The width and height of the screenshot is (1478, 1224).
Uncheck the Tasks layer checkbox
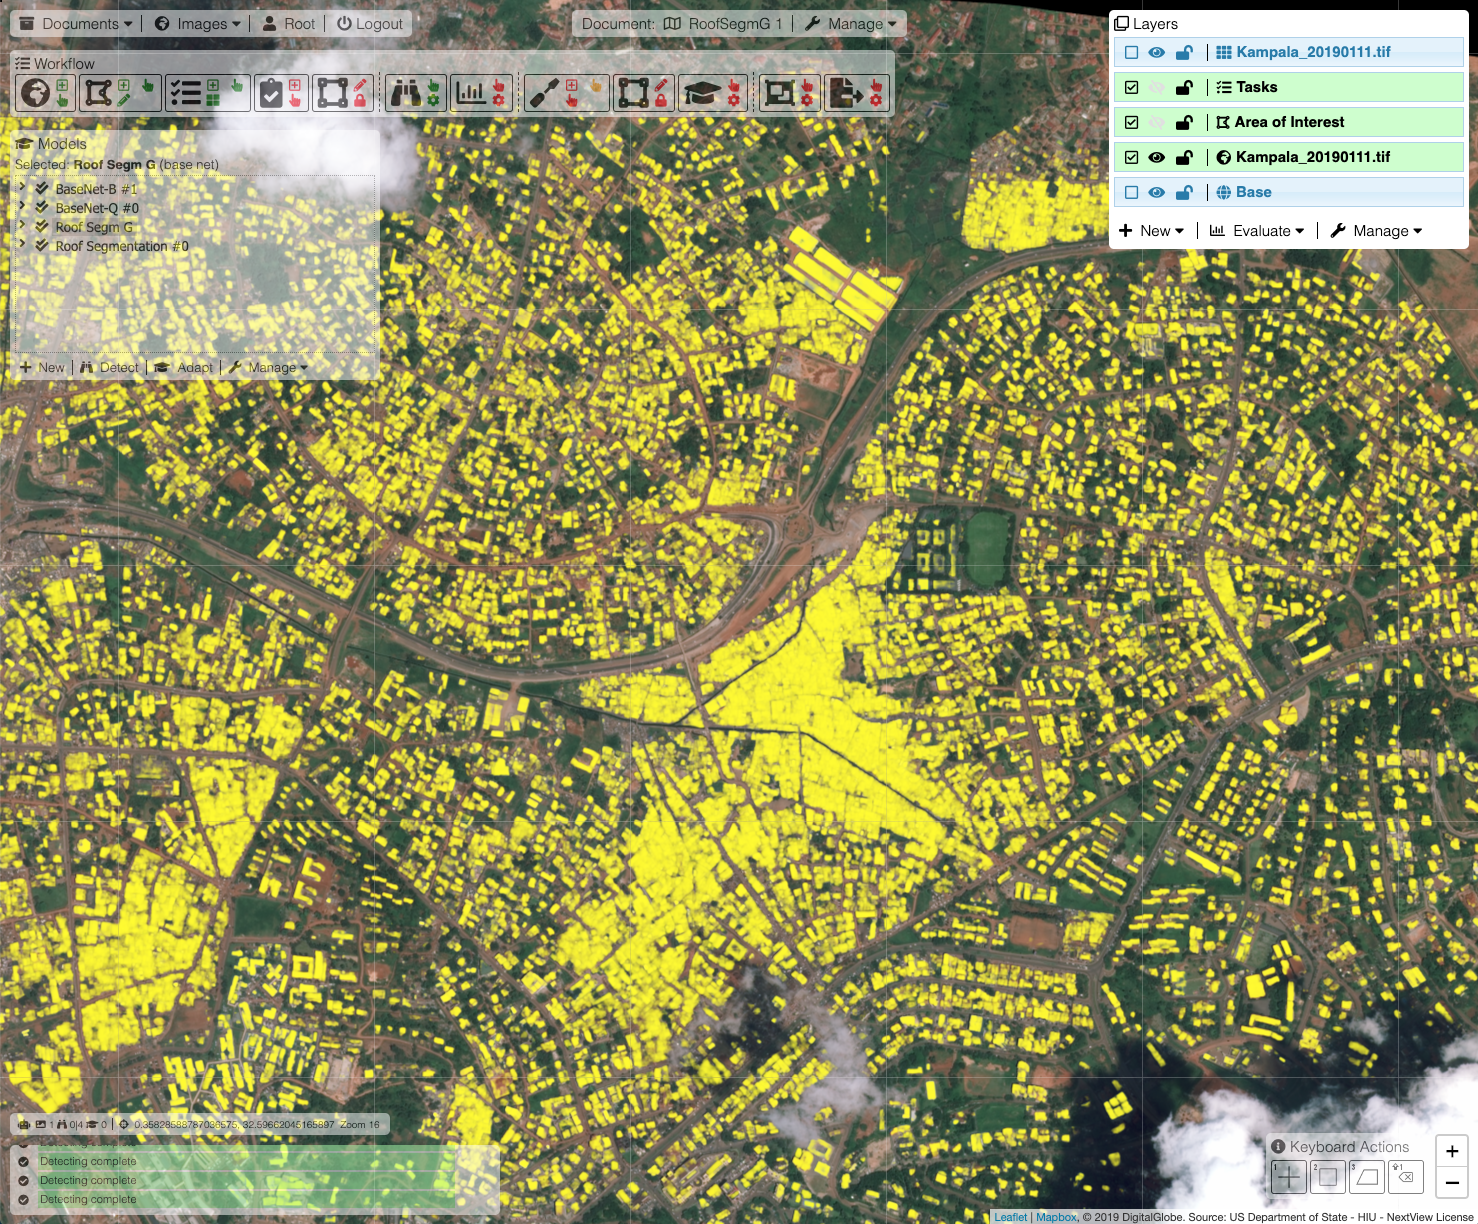[1132, 87]
